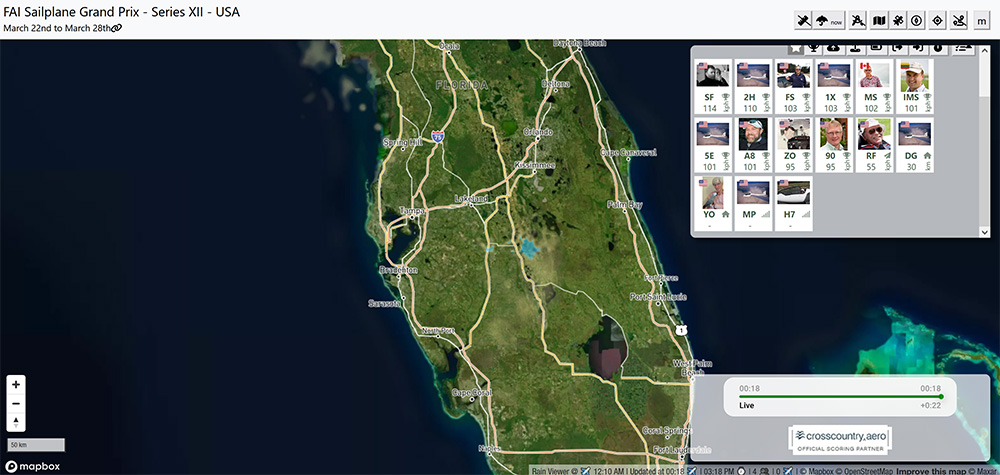The height and width of the screenshot is (475, 1000).
Task: Reset map bearing to north arrow button
Action: (16, 421)
